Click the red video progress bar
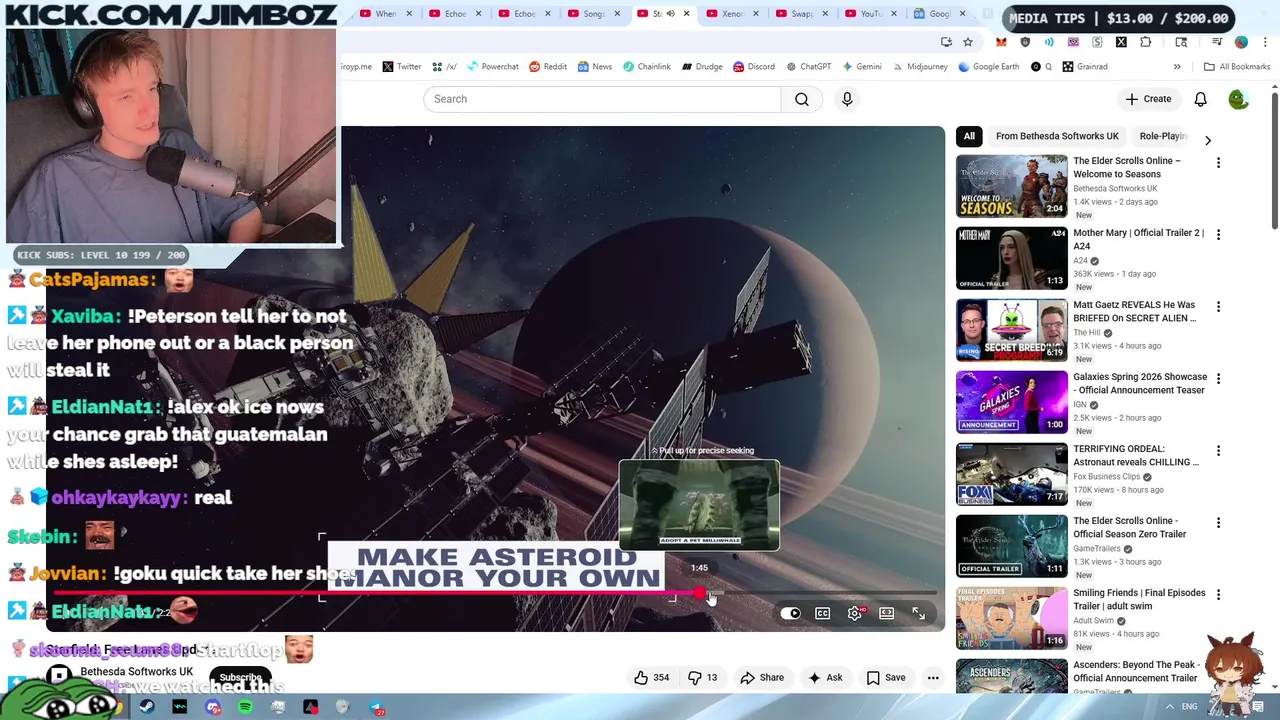1280x720 pixels. [375, 592]
